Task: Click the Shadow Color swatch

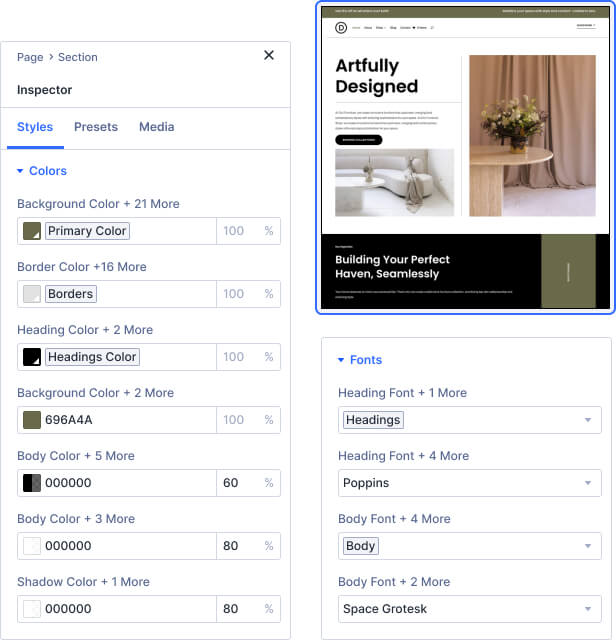Action: click(x=32, y=609)
